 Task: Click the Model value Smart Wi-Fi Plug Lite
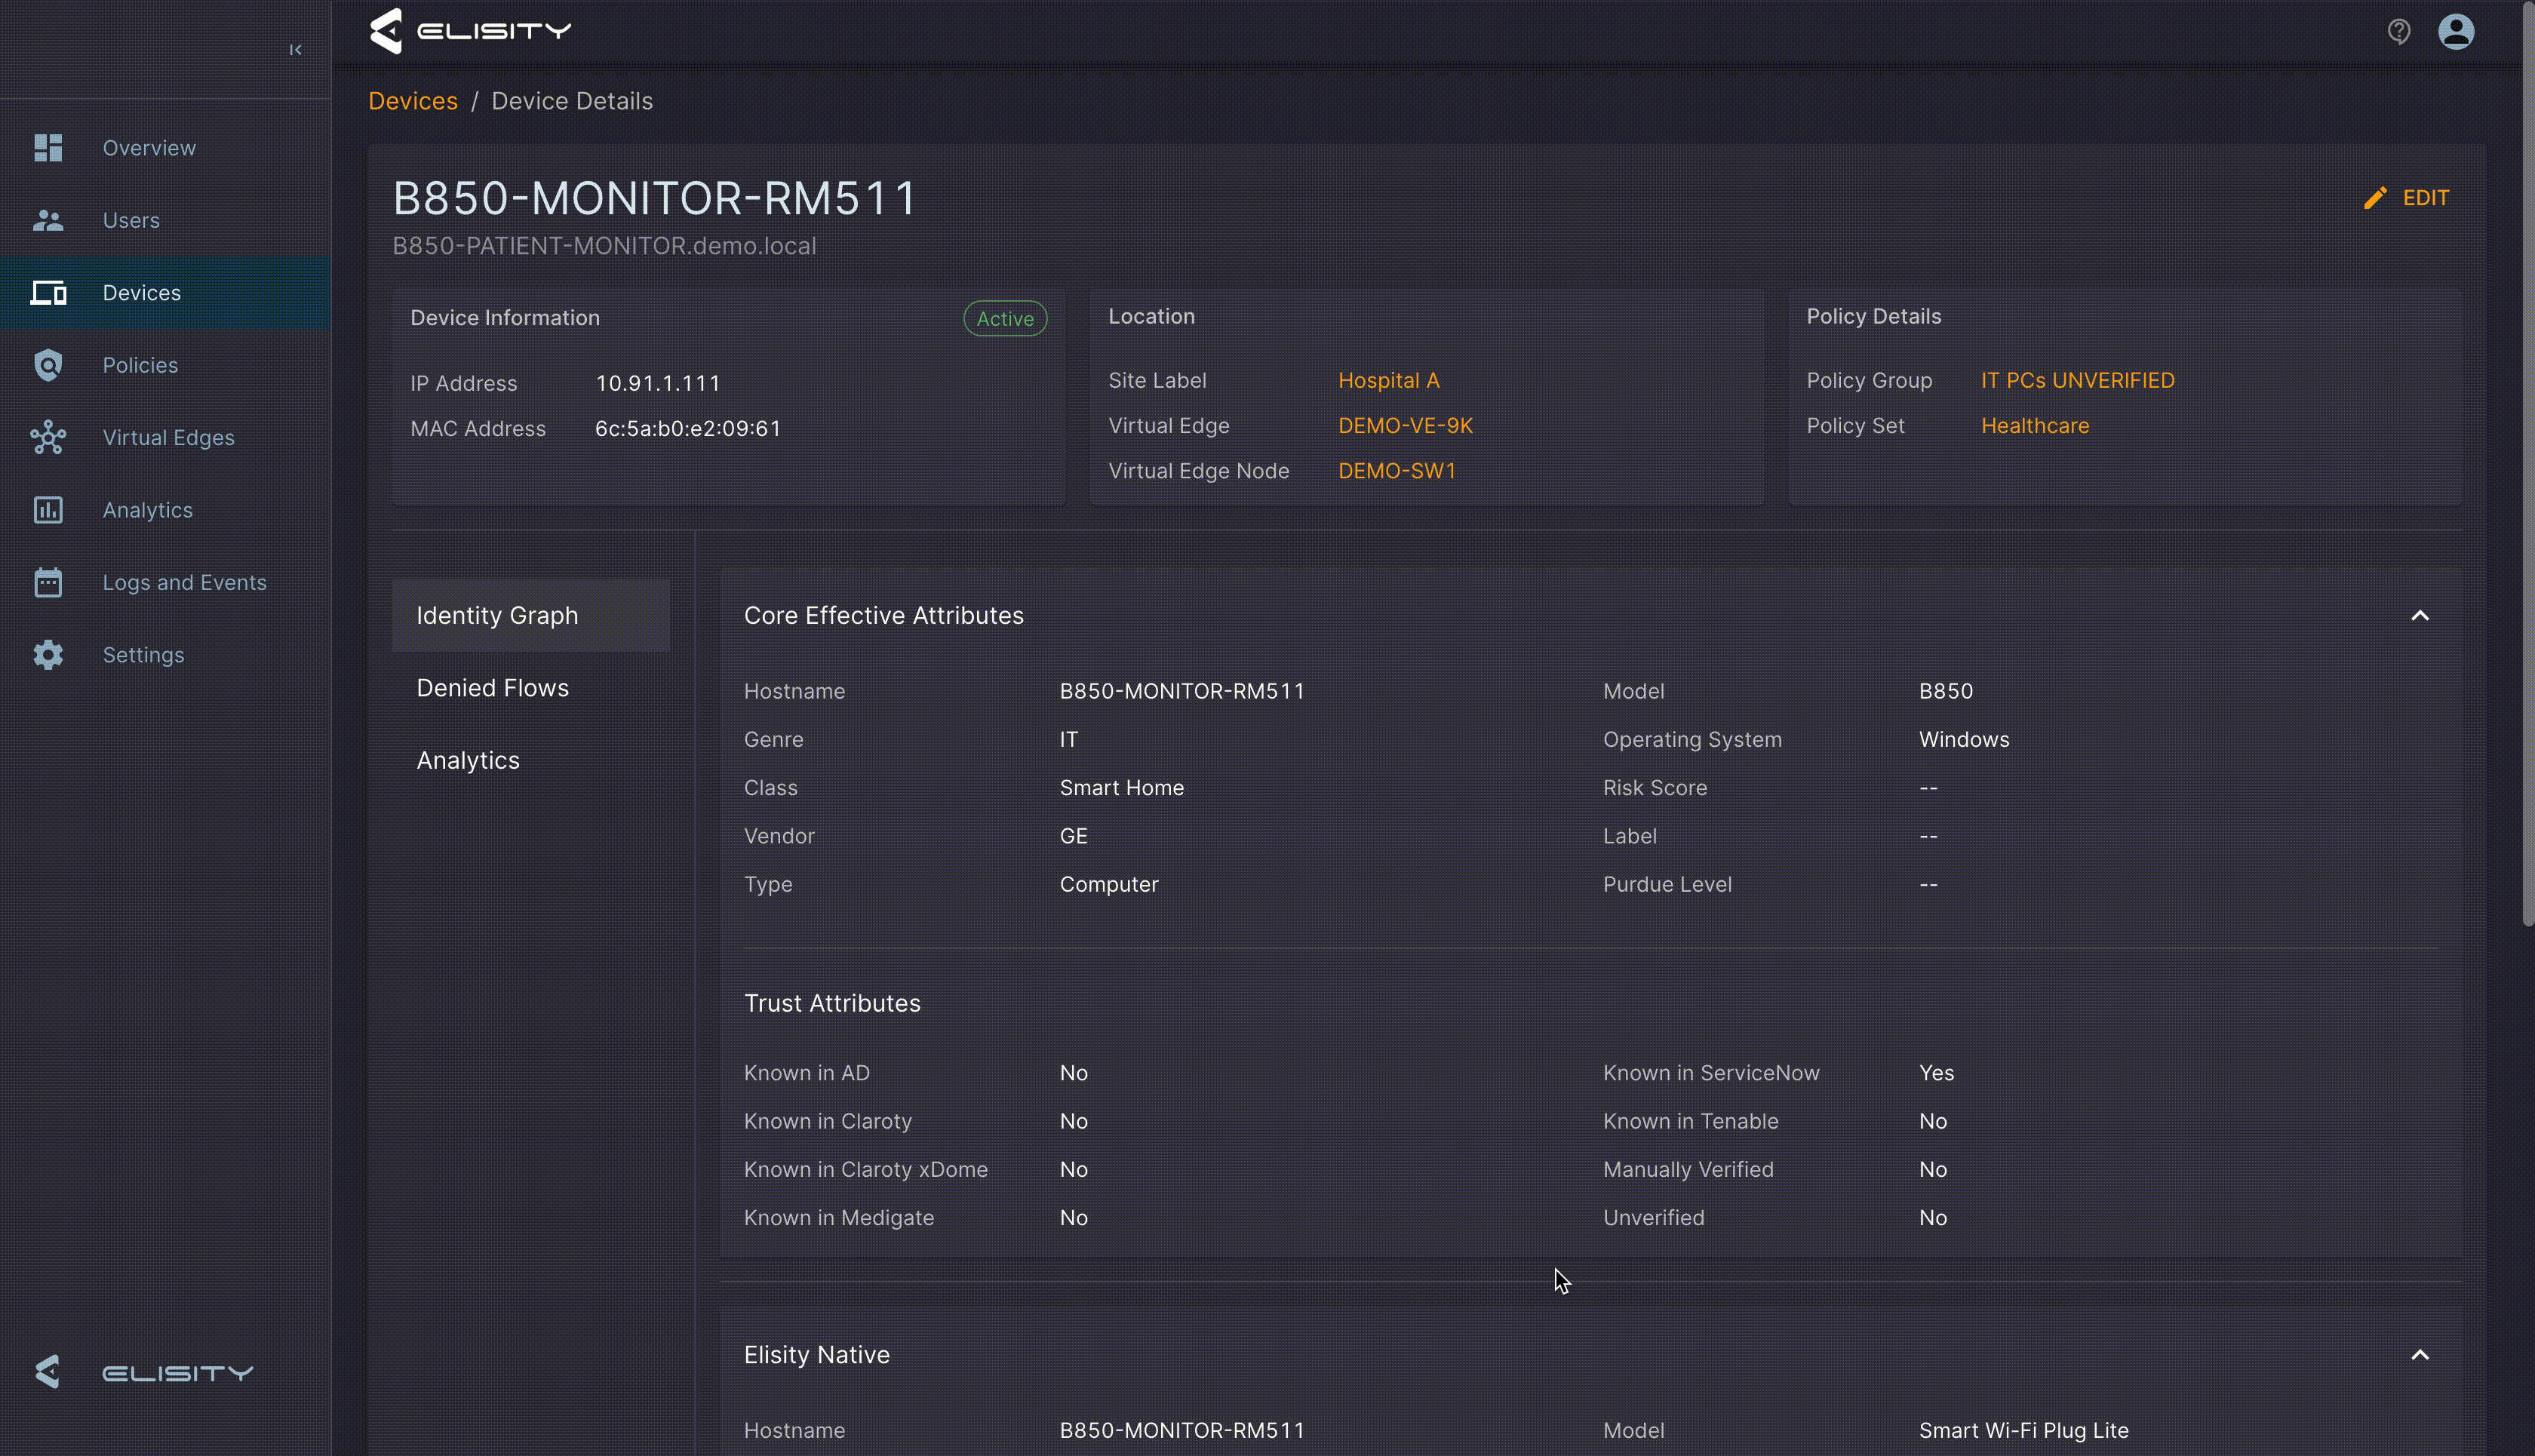[2023, 1430]
